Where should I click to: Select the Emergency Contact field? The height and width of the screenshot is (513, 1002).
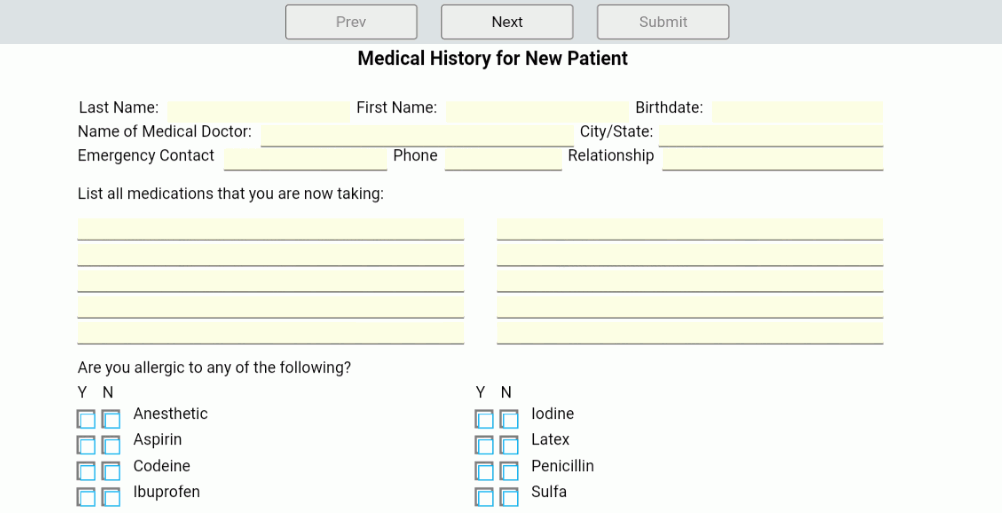pos(305,160)
